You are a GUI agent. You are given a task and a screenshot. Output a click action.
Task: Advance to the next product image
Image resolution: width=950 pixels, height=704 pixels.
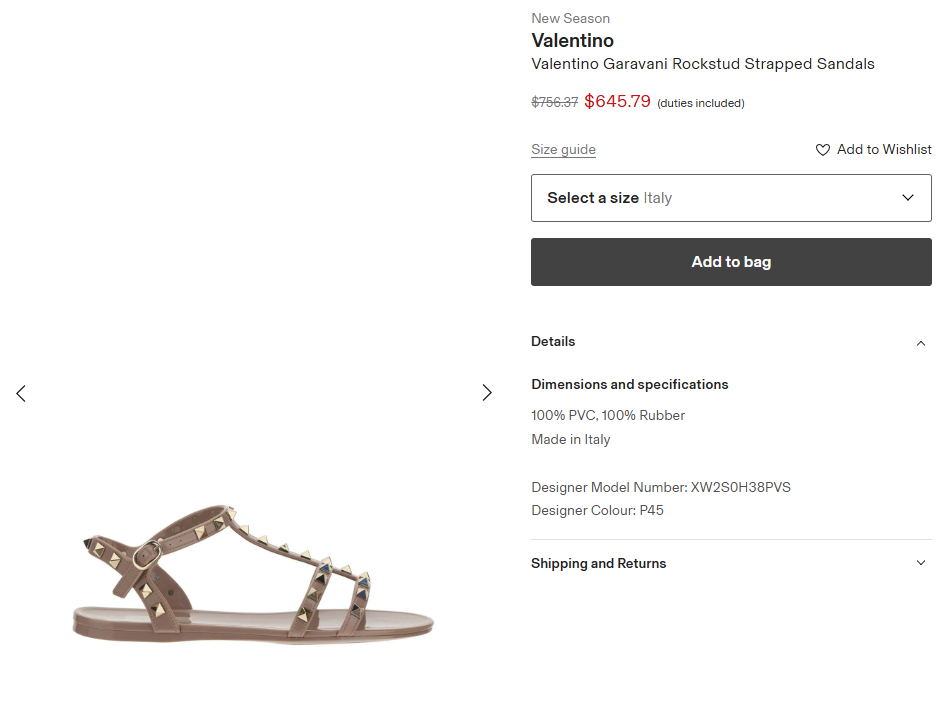(x=487, y=393)
